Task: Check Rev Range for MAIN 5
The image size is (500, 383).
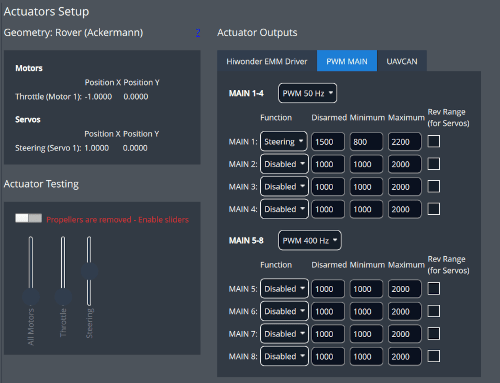Action: [x=434, y=288]
